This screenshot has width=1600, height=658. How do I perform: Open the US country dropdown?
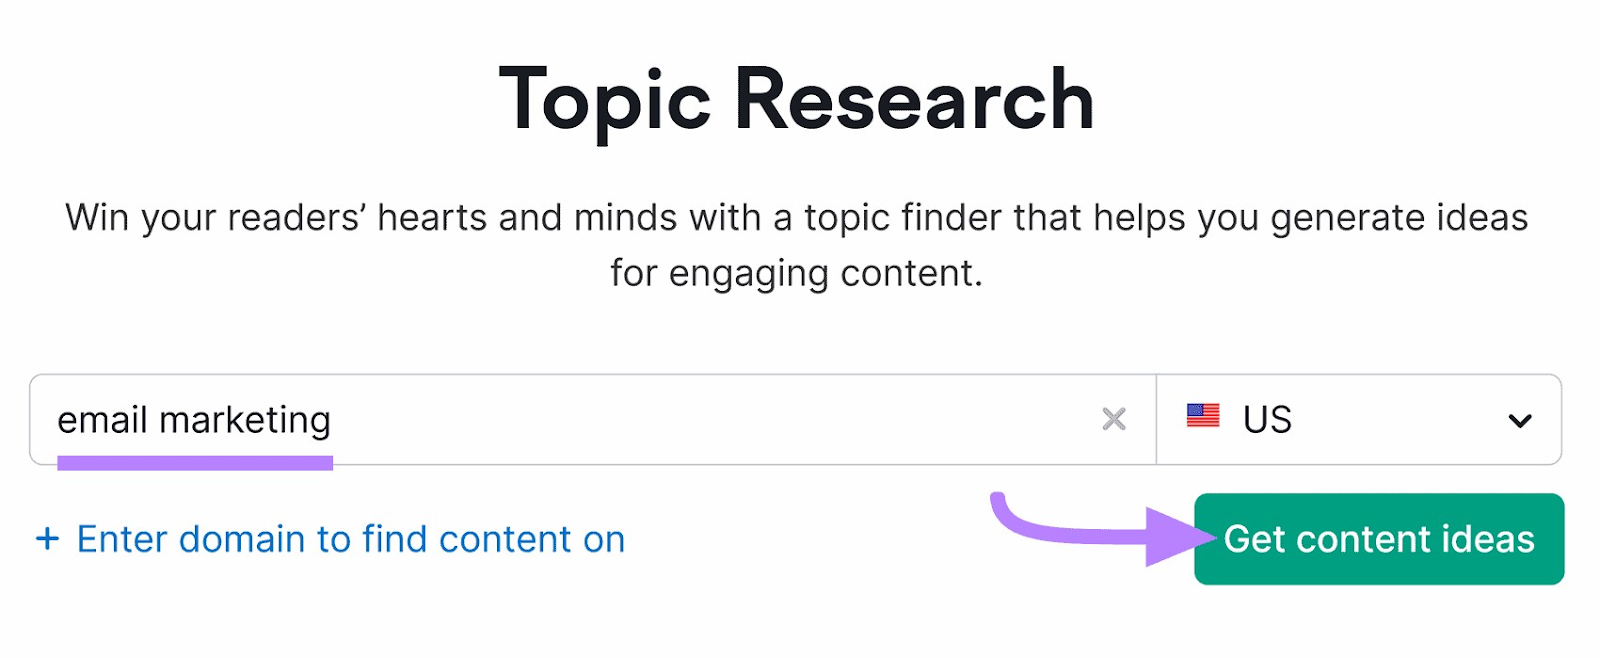coord(1360,419)
